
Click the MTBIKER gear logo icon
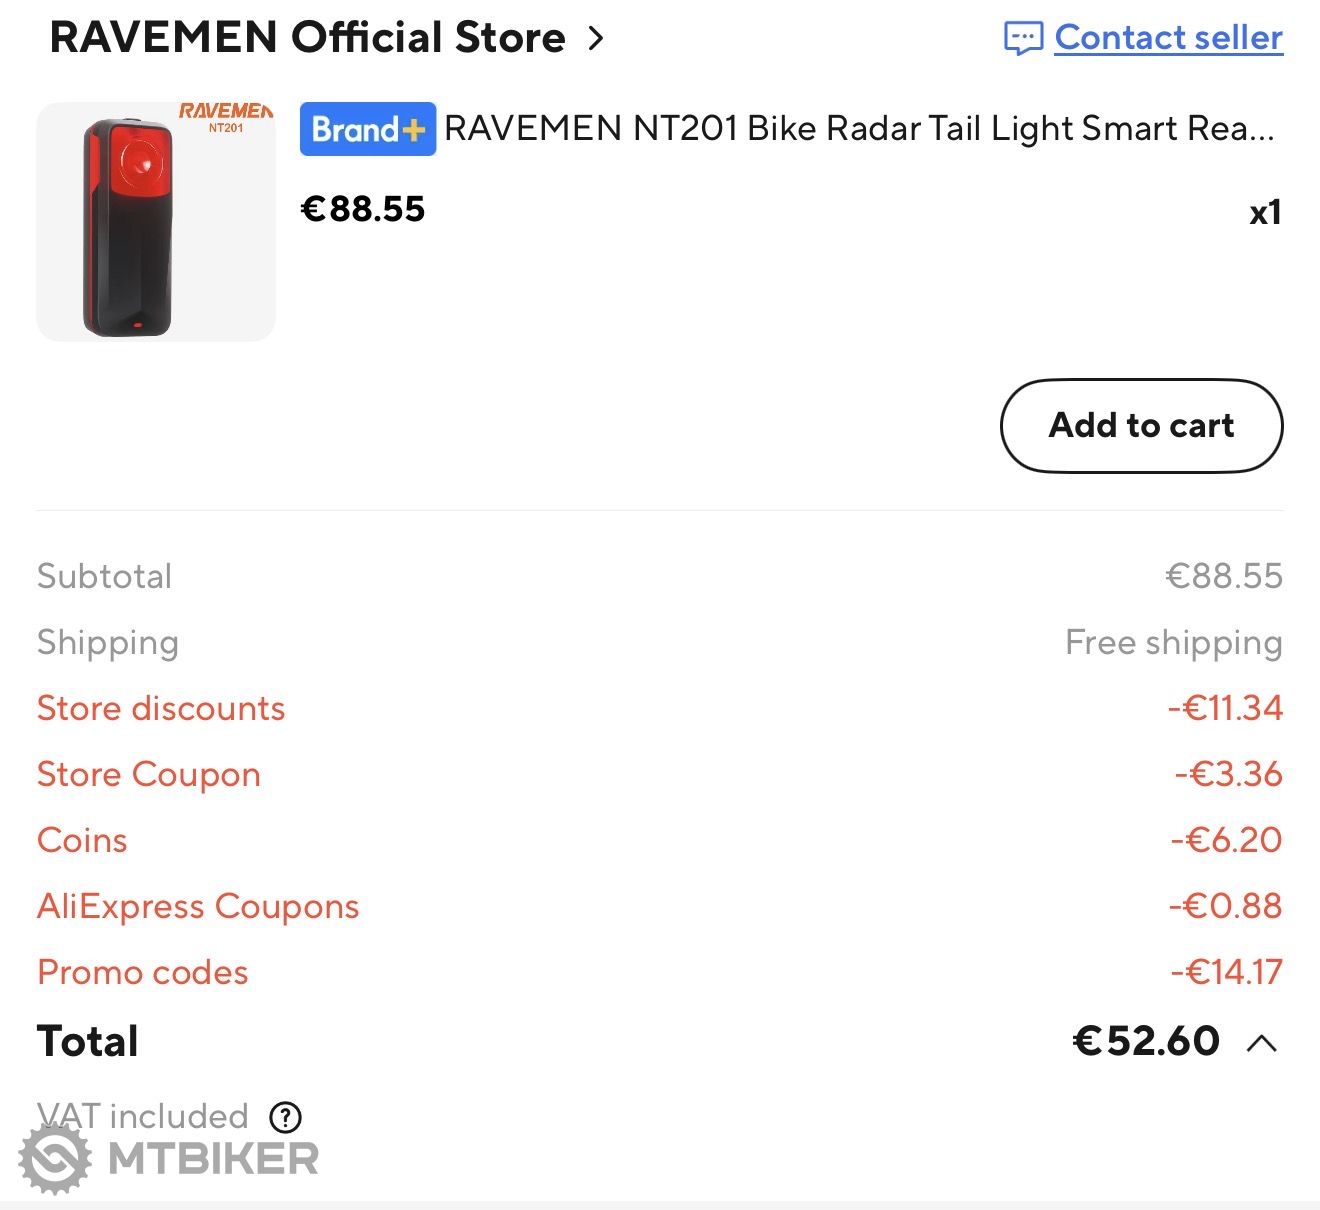55,1159
